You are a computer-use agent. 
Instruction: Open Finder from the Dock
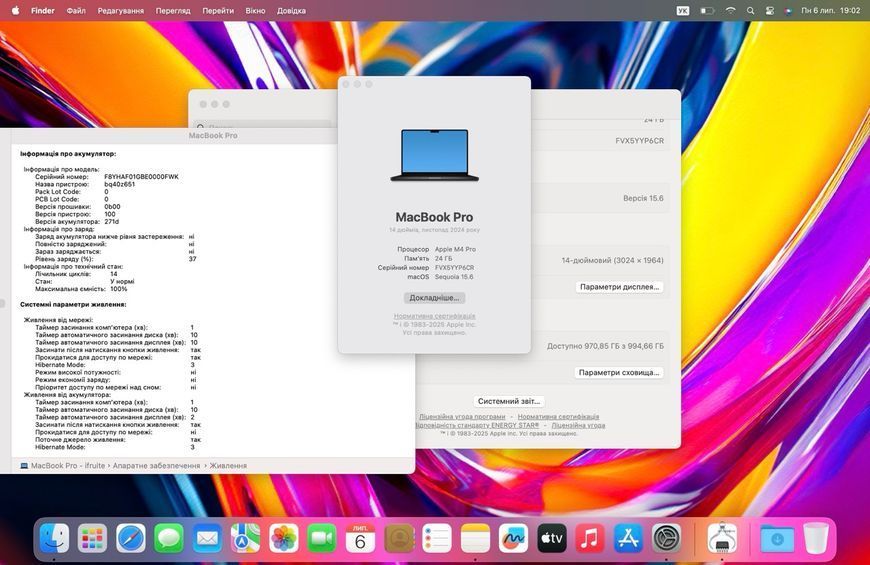click(x=54, y=538)
